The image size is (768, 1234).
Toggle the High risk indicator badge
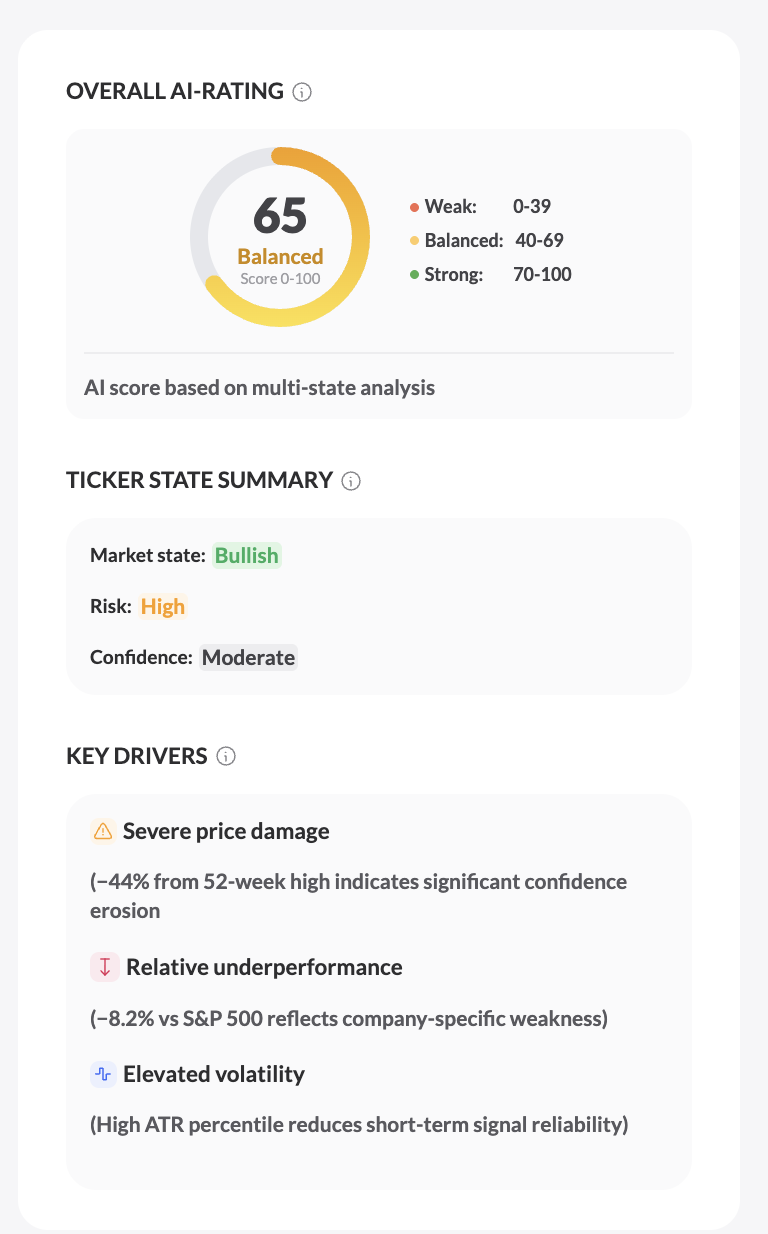162,606
